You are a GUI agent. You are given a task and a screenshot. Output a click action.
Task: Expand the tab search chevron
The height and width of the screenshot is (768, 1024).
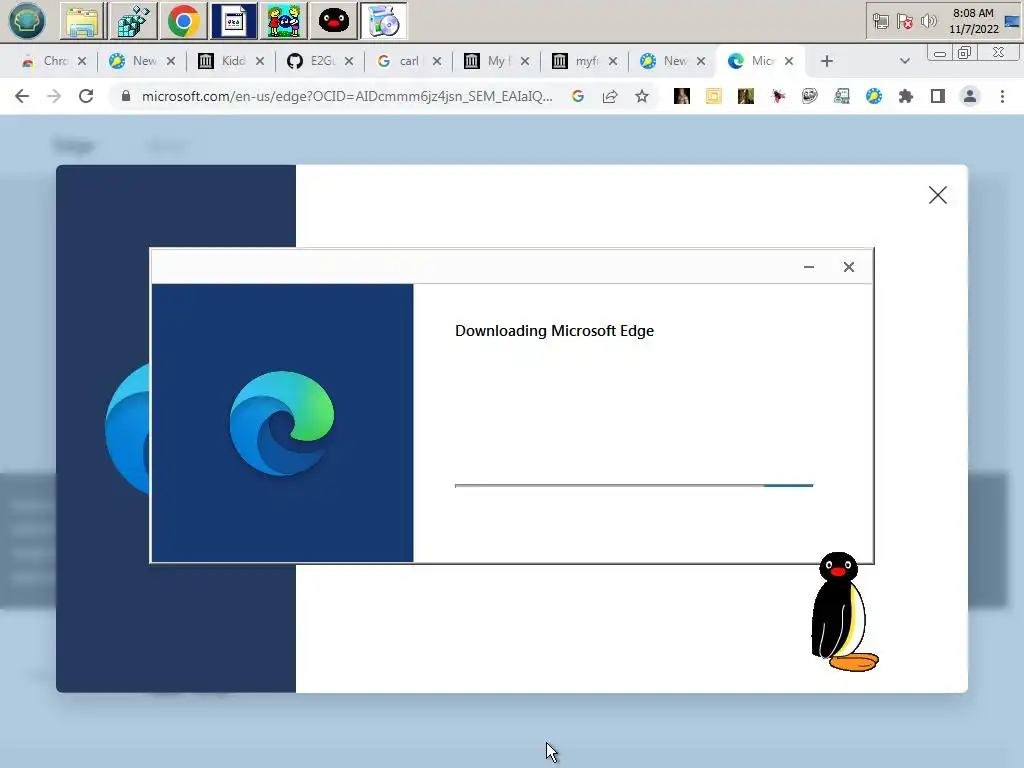tap(904, 61)
